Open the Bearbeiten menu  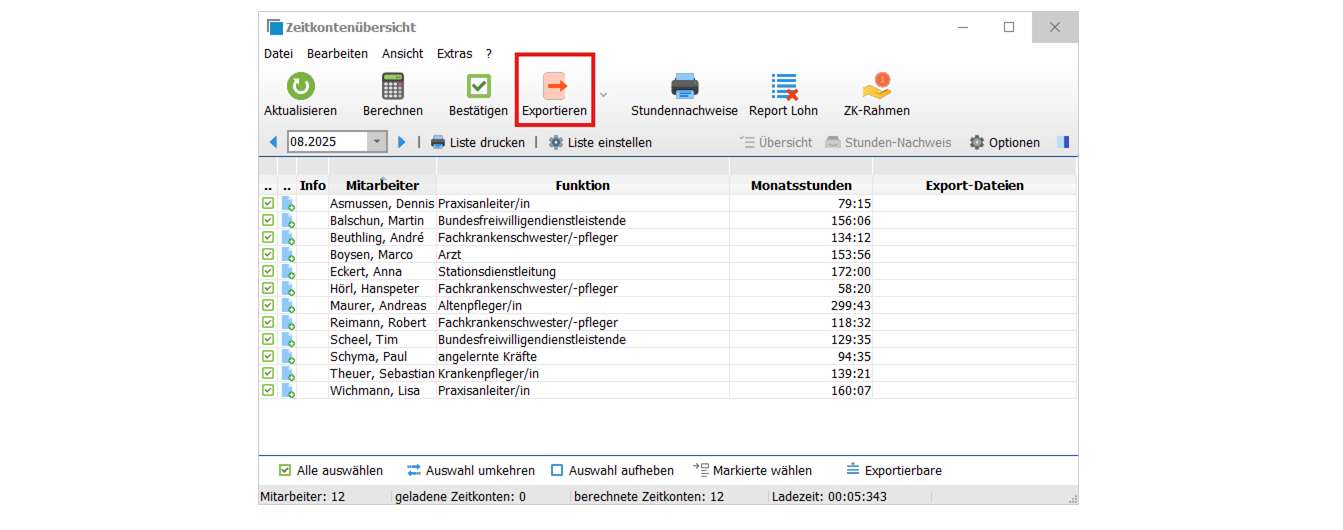[x=337, y=54]
